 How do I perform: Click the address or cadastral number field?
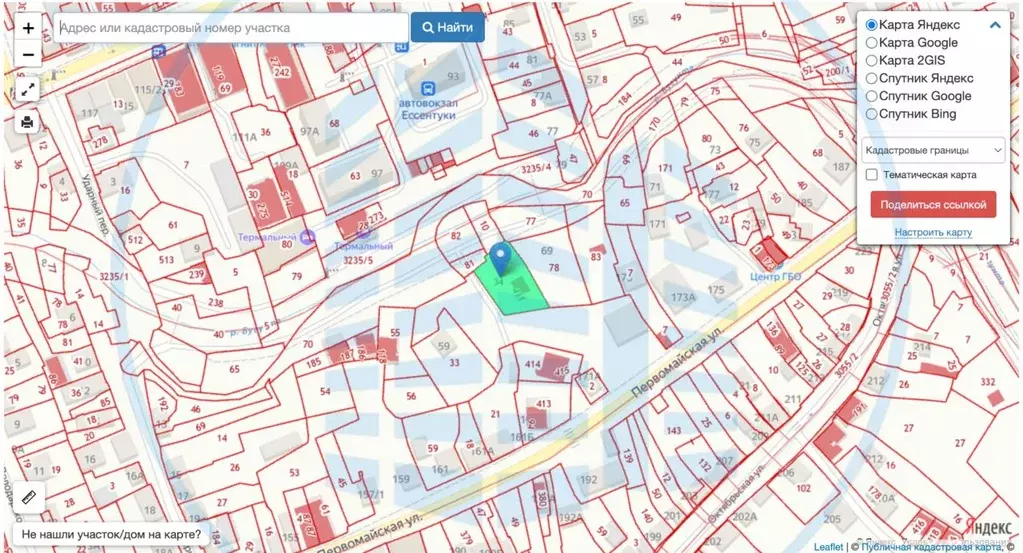point(231,28)
